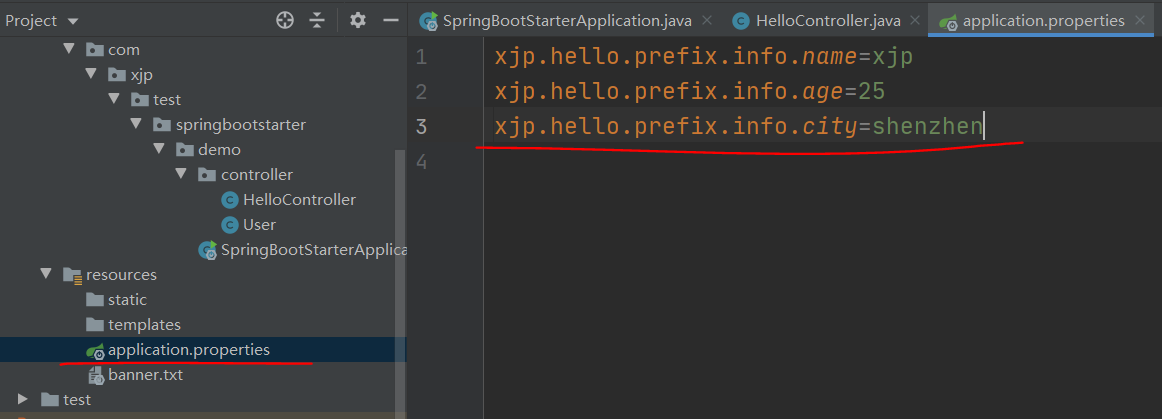Image resolution: width=1162 pixels, height=419 pixels.
Task: Click the banner.txt file icon
Action: tap(96, 376)
